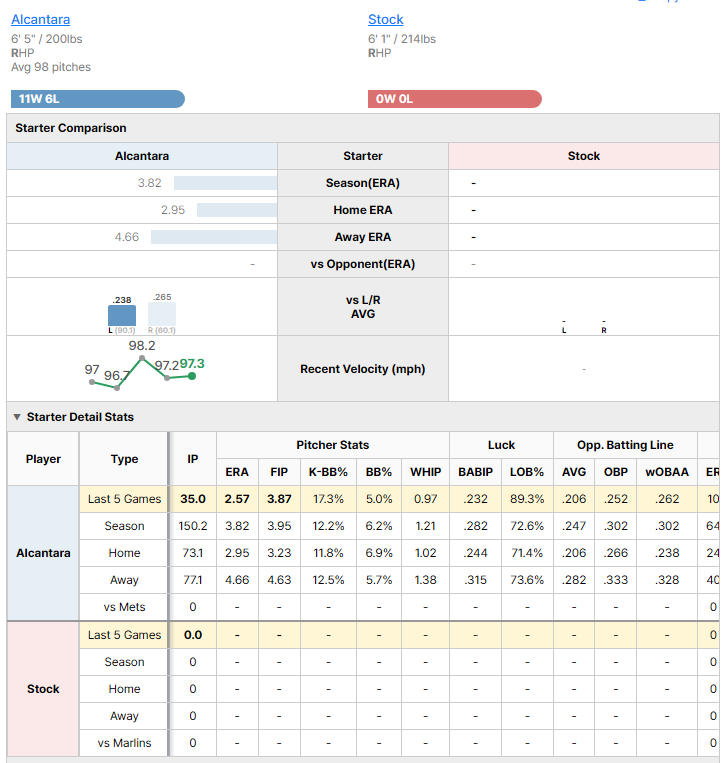Screen dimensions: 726x763
Task: Open the Alcantara player link
Action: [x=40, y=19]
